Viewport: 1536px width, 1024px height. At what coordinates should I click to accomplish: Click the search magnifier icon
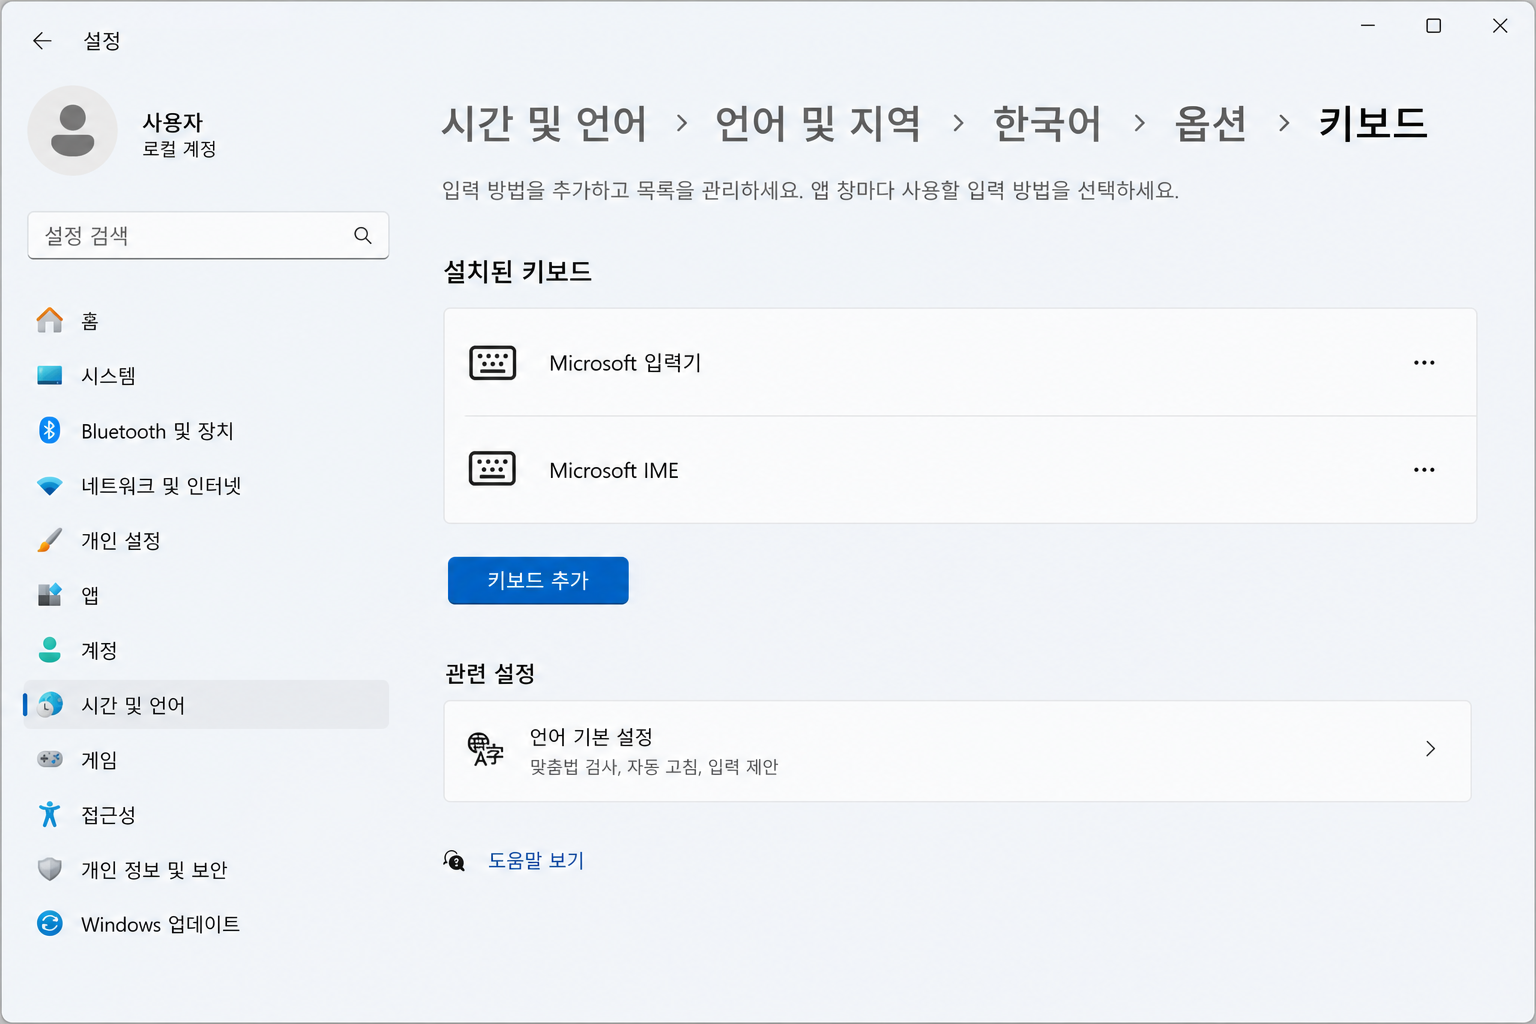(x=363, y=235)
